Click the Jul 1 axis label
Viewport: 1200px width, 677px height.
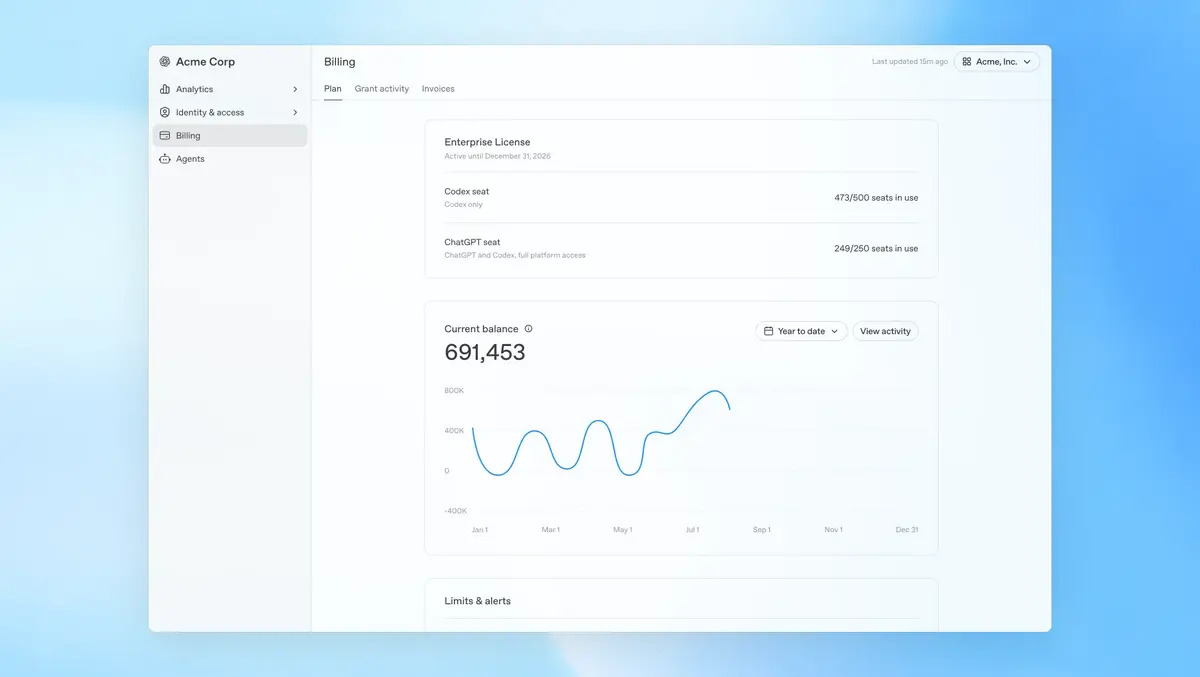(692, 530)
